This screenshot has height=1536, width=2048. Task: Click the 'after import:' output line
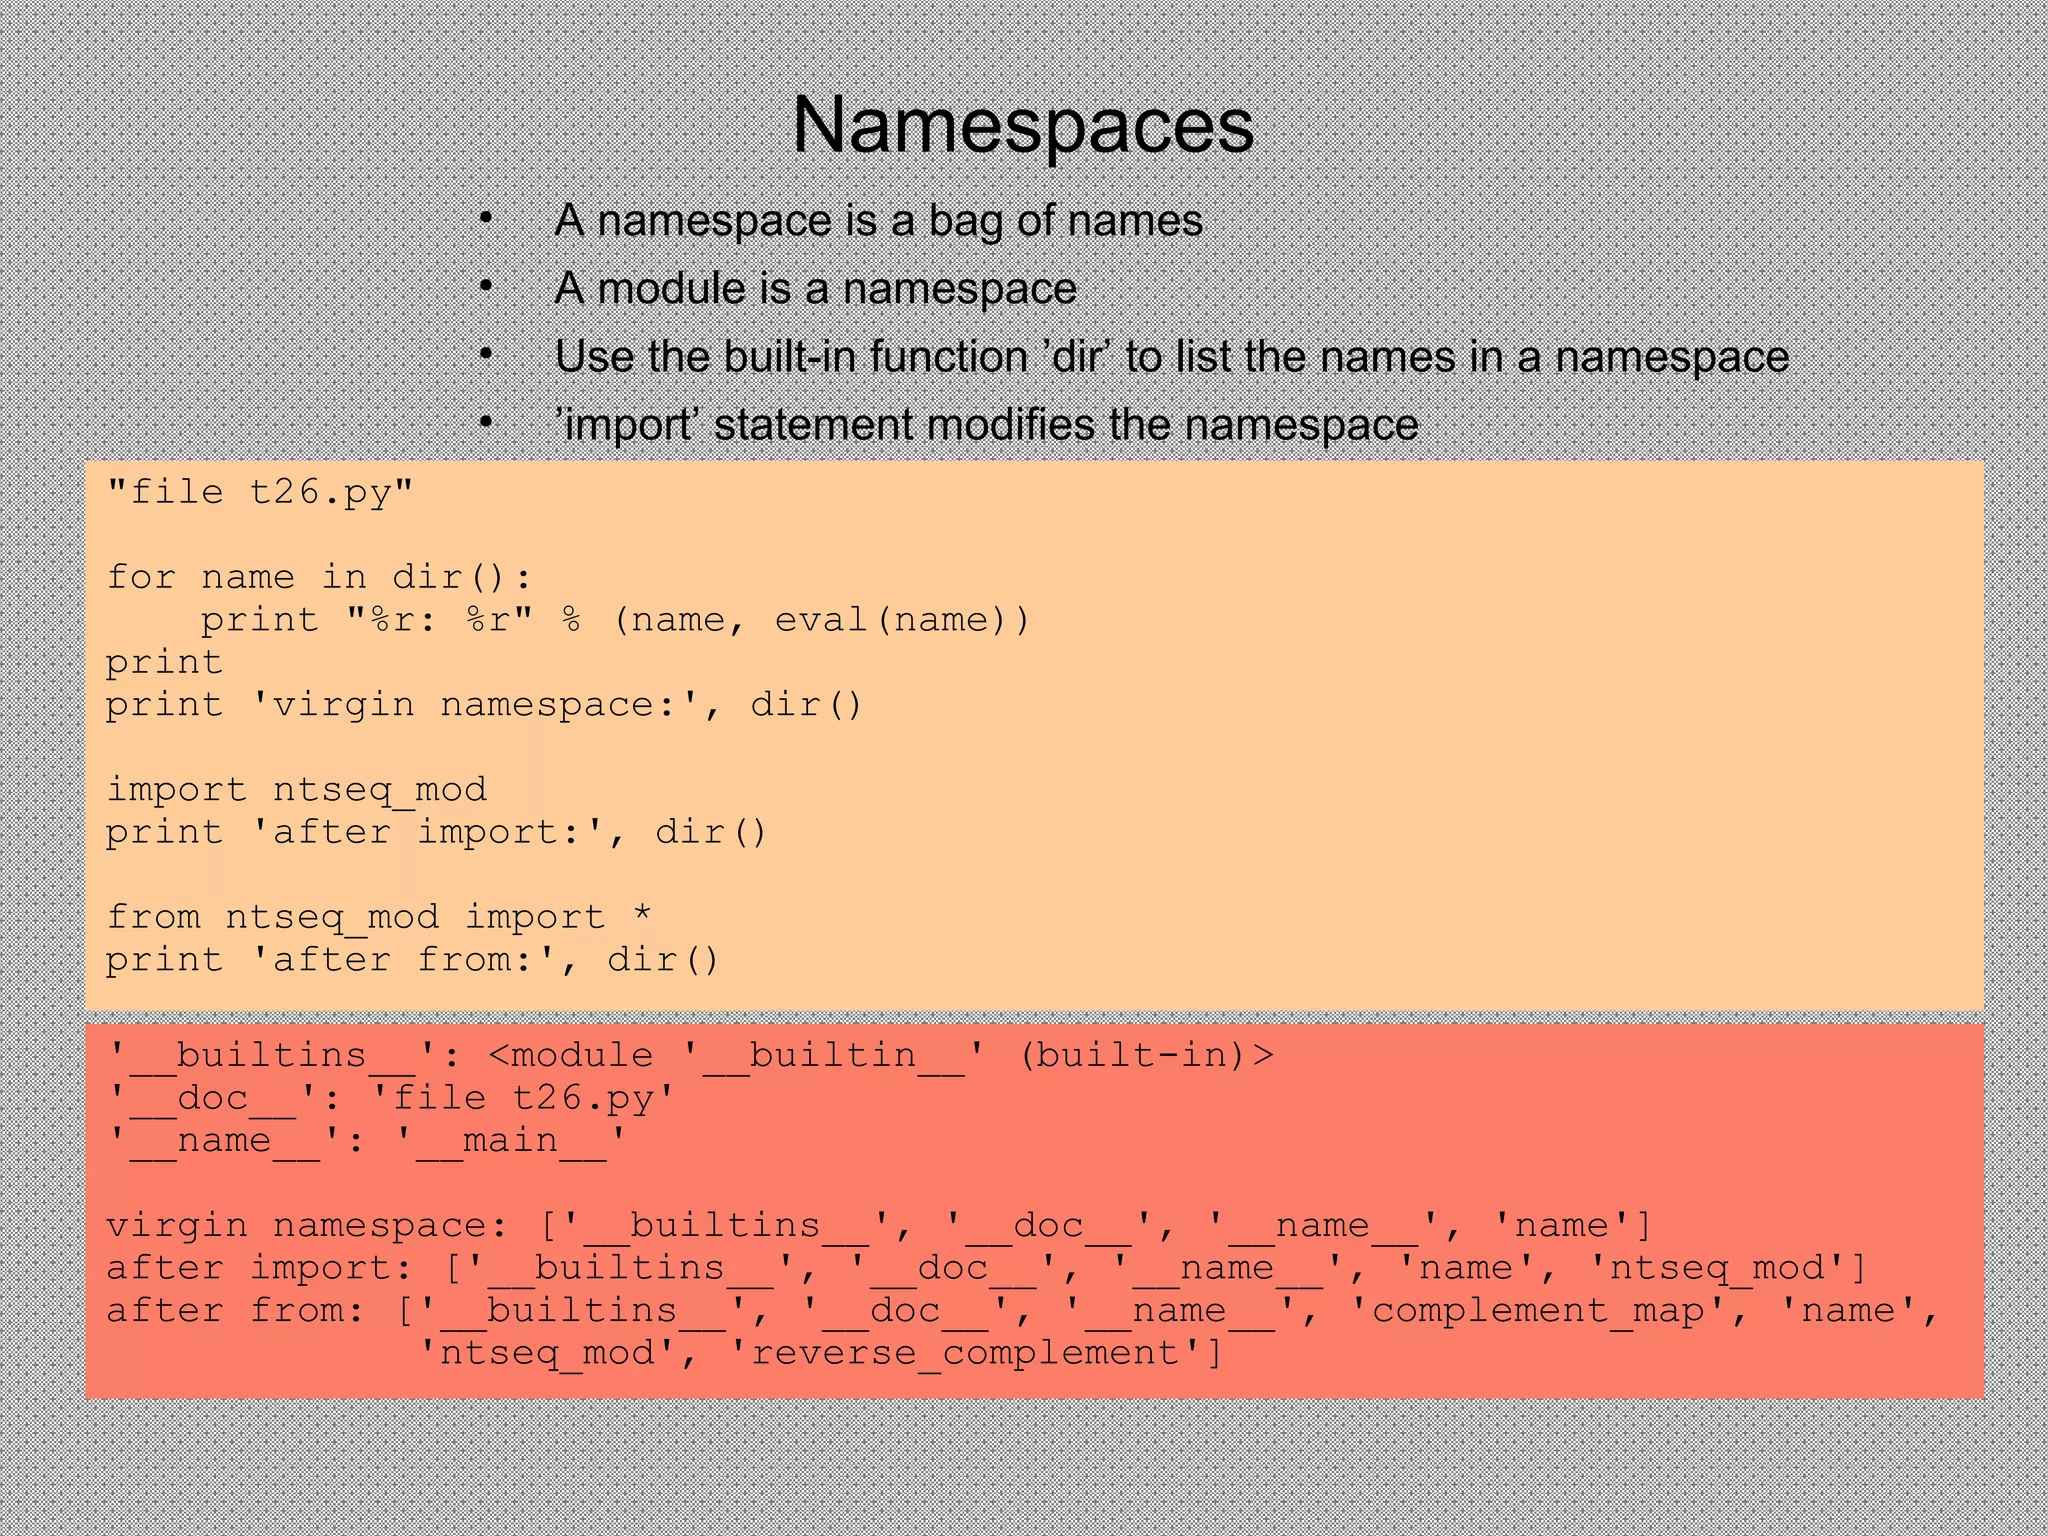point(987,1269)
